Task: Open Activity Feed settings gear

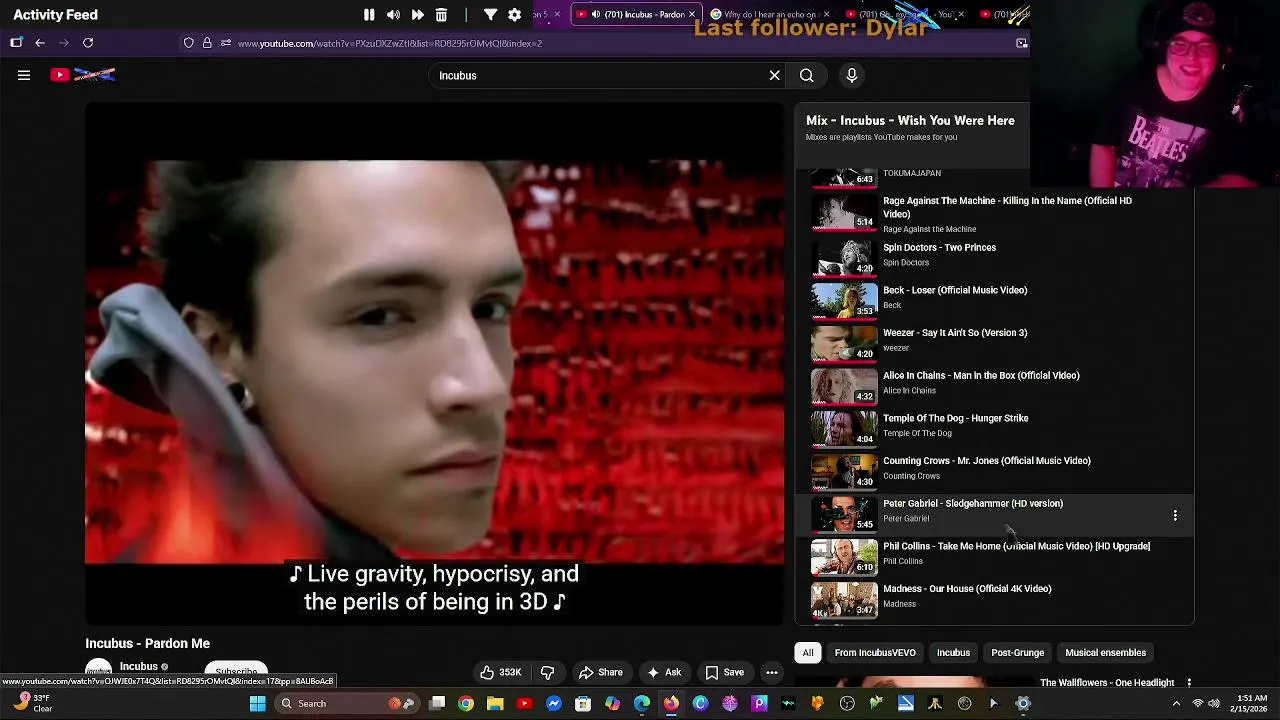Action: pos(514,15)
